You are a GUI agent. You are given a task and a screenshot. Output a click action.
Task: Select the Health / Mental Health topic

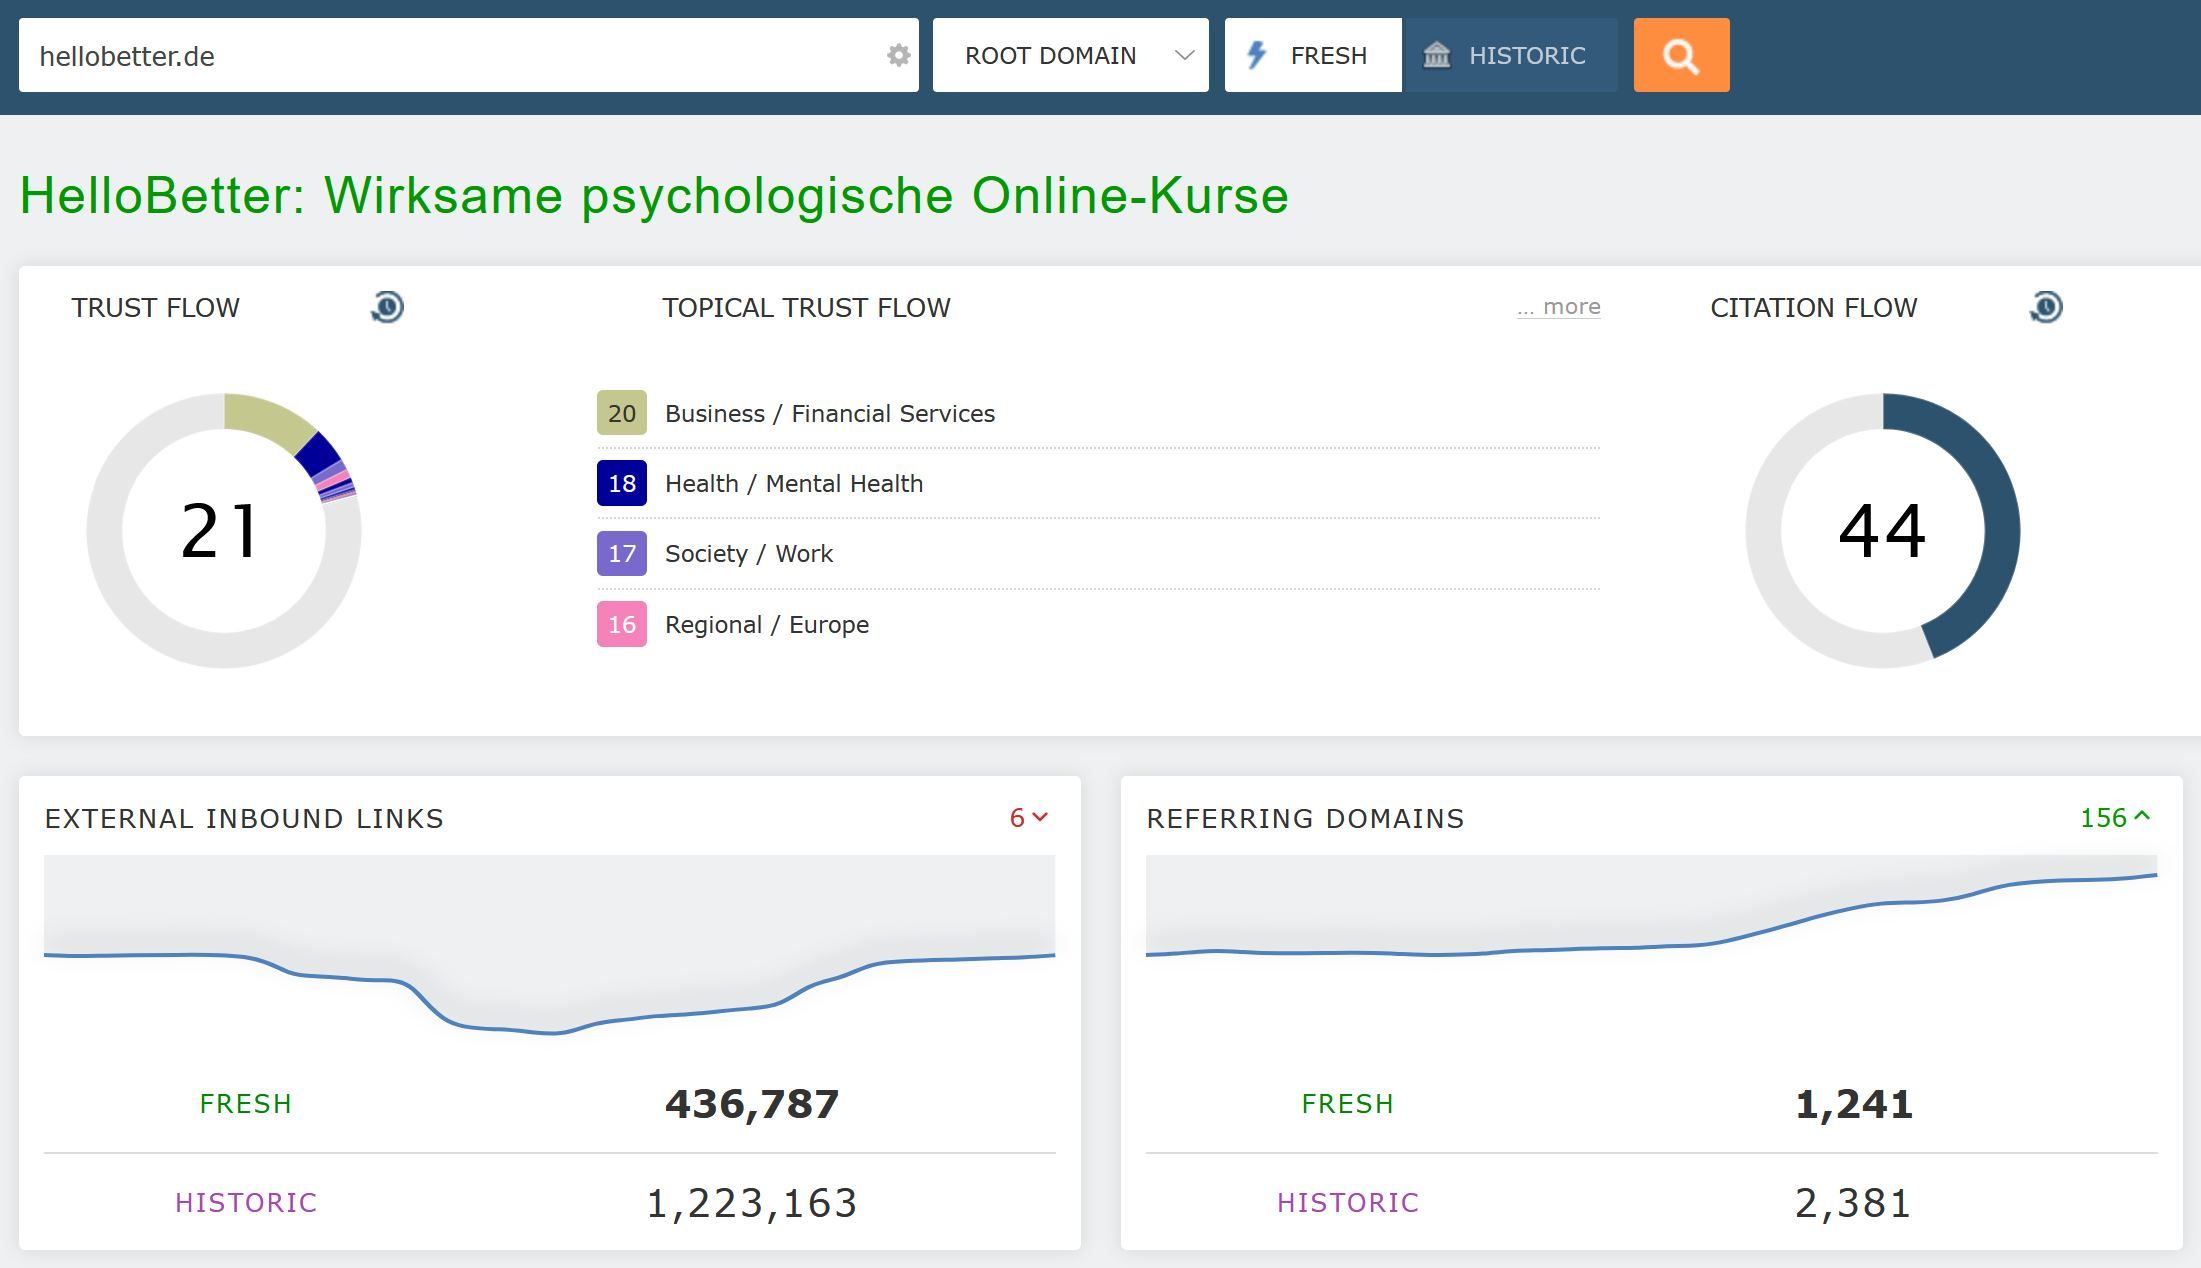click(x=794, y=484)
